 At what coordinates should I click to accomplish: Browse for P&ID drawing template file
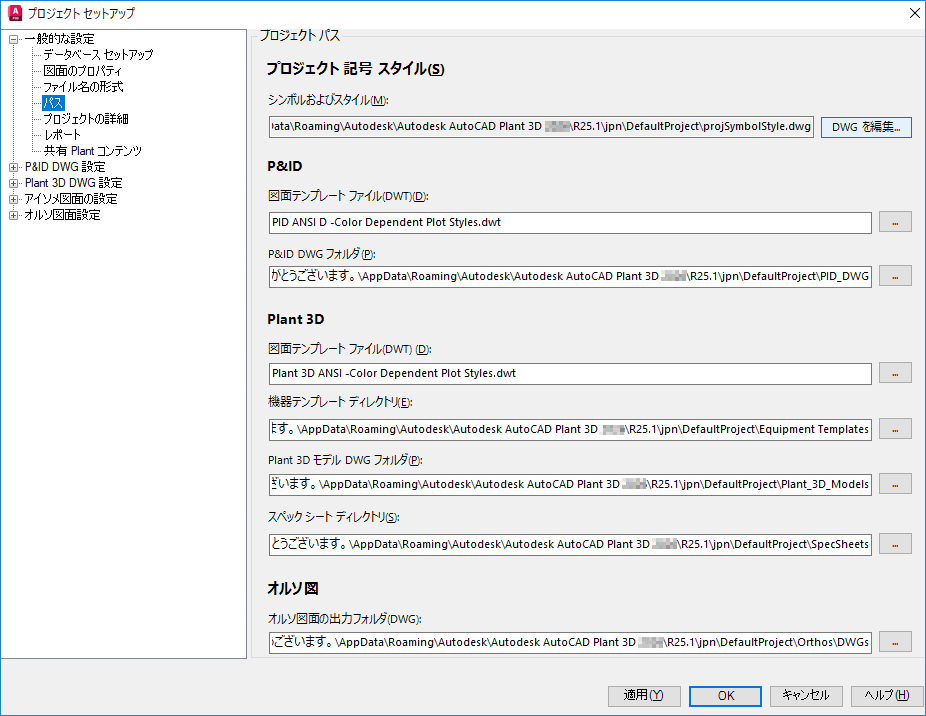click(895, 222)
